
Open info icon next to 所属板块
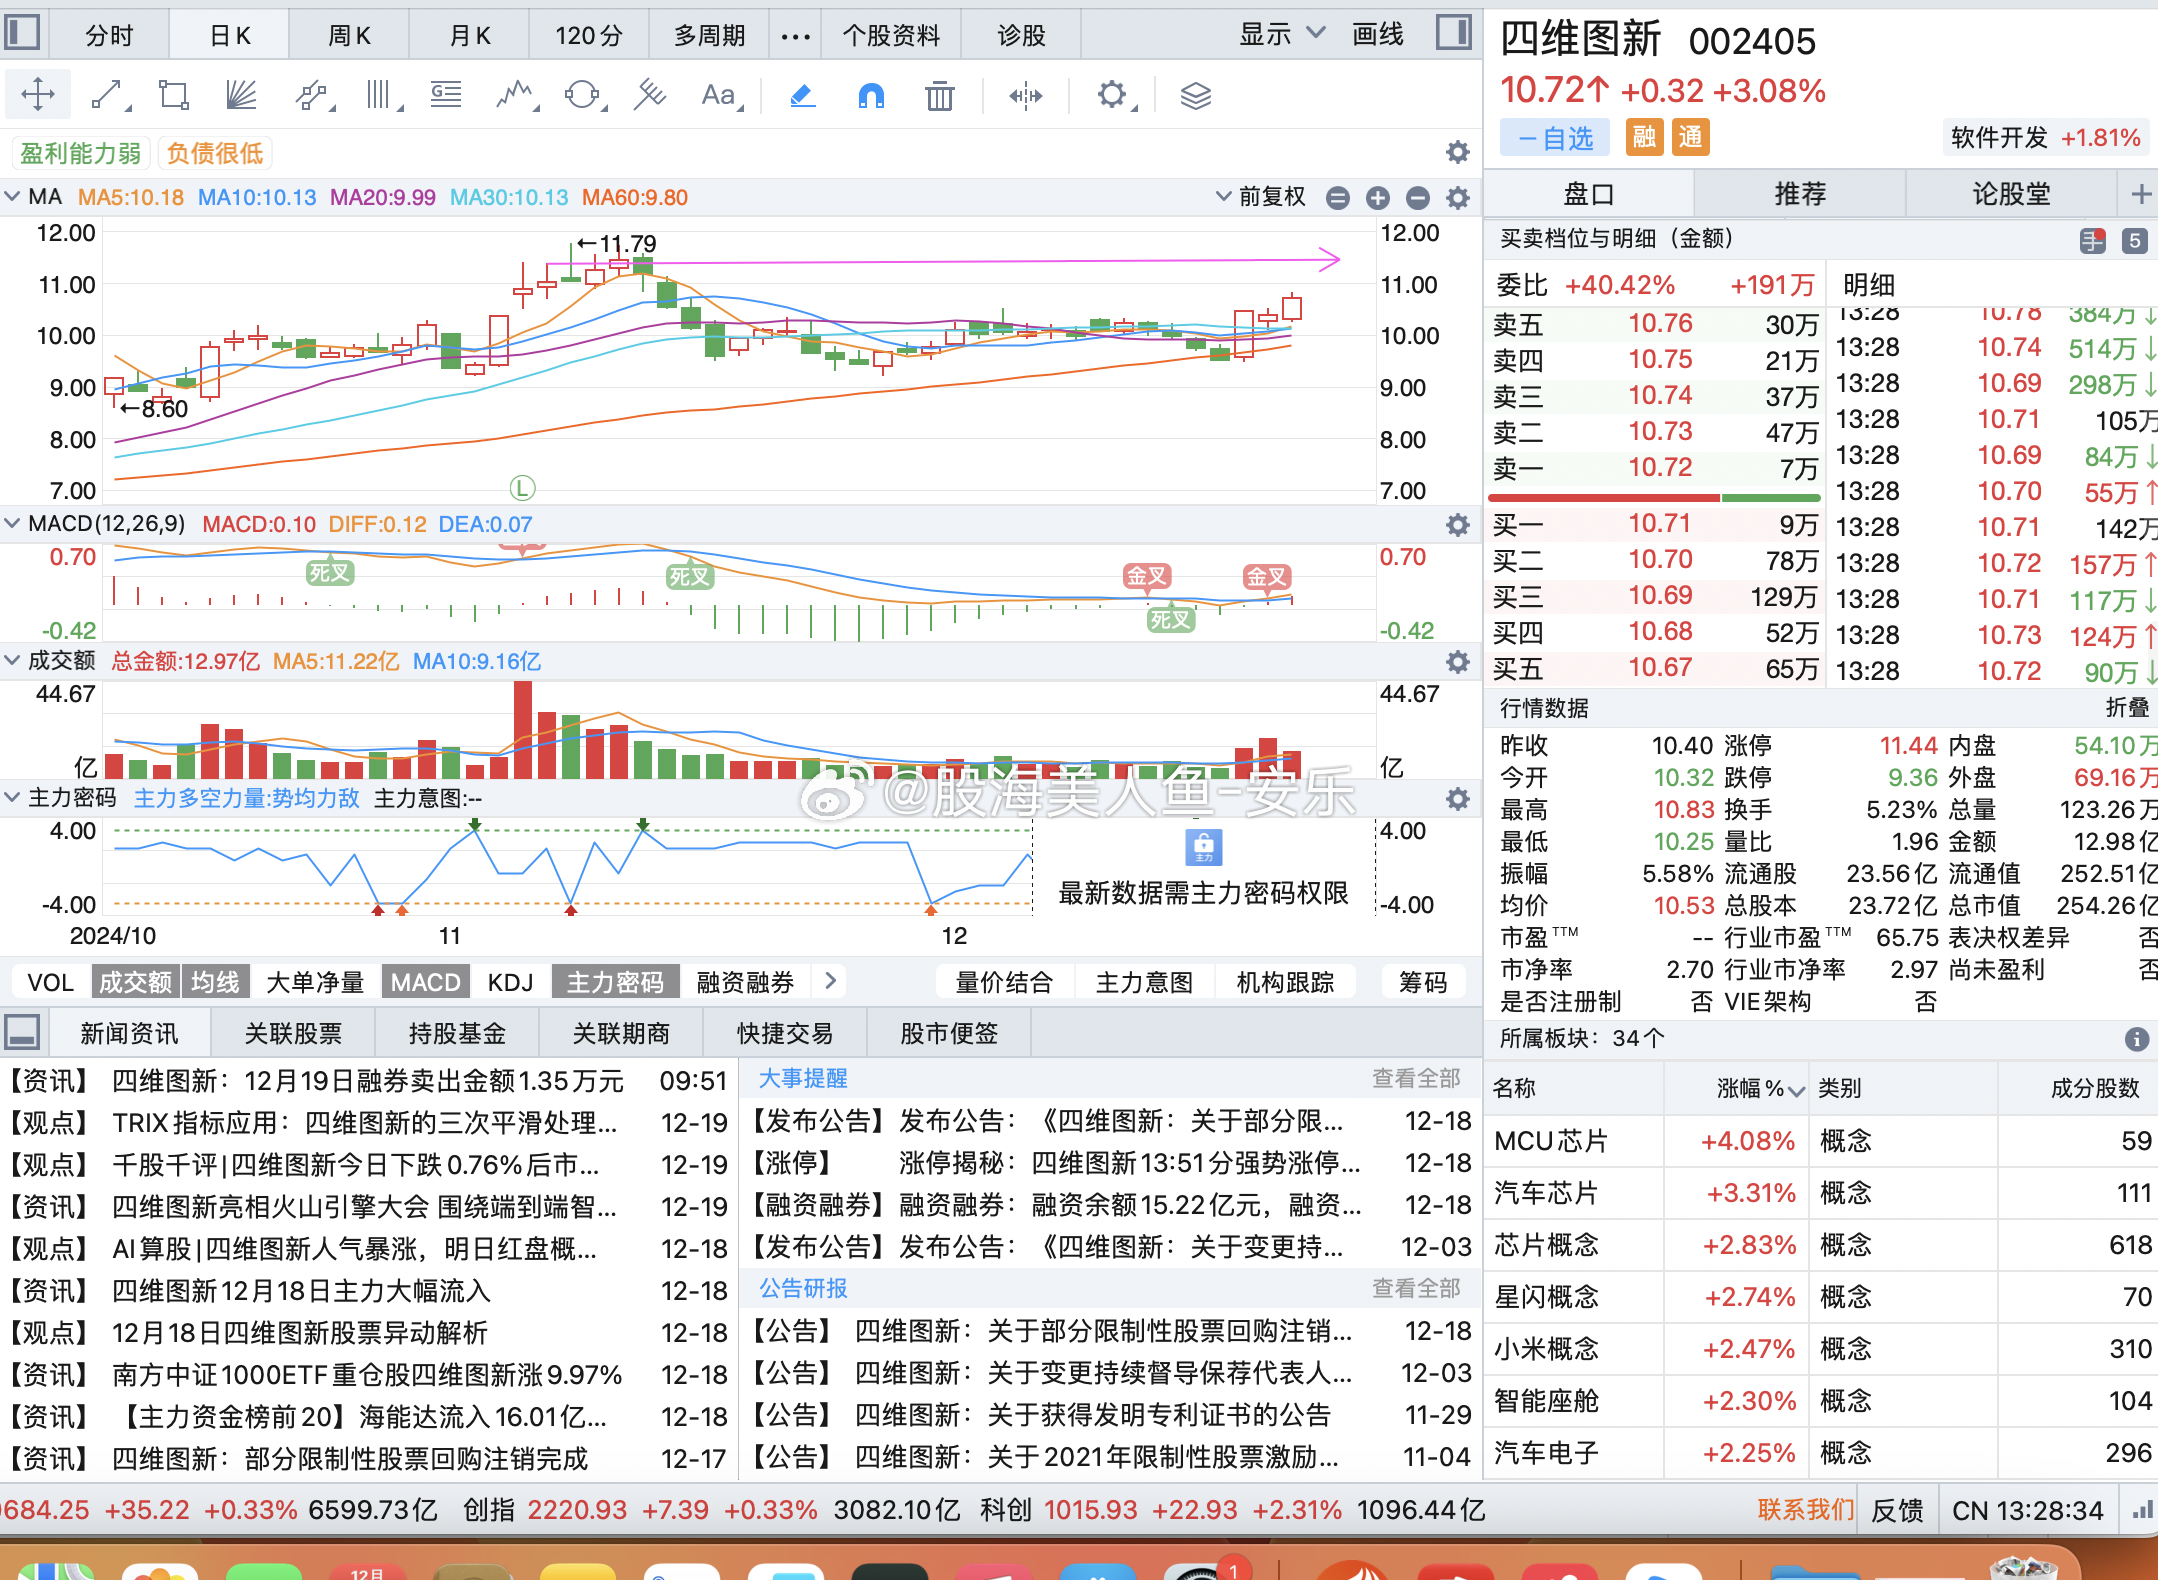pos(2136,1039)
